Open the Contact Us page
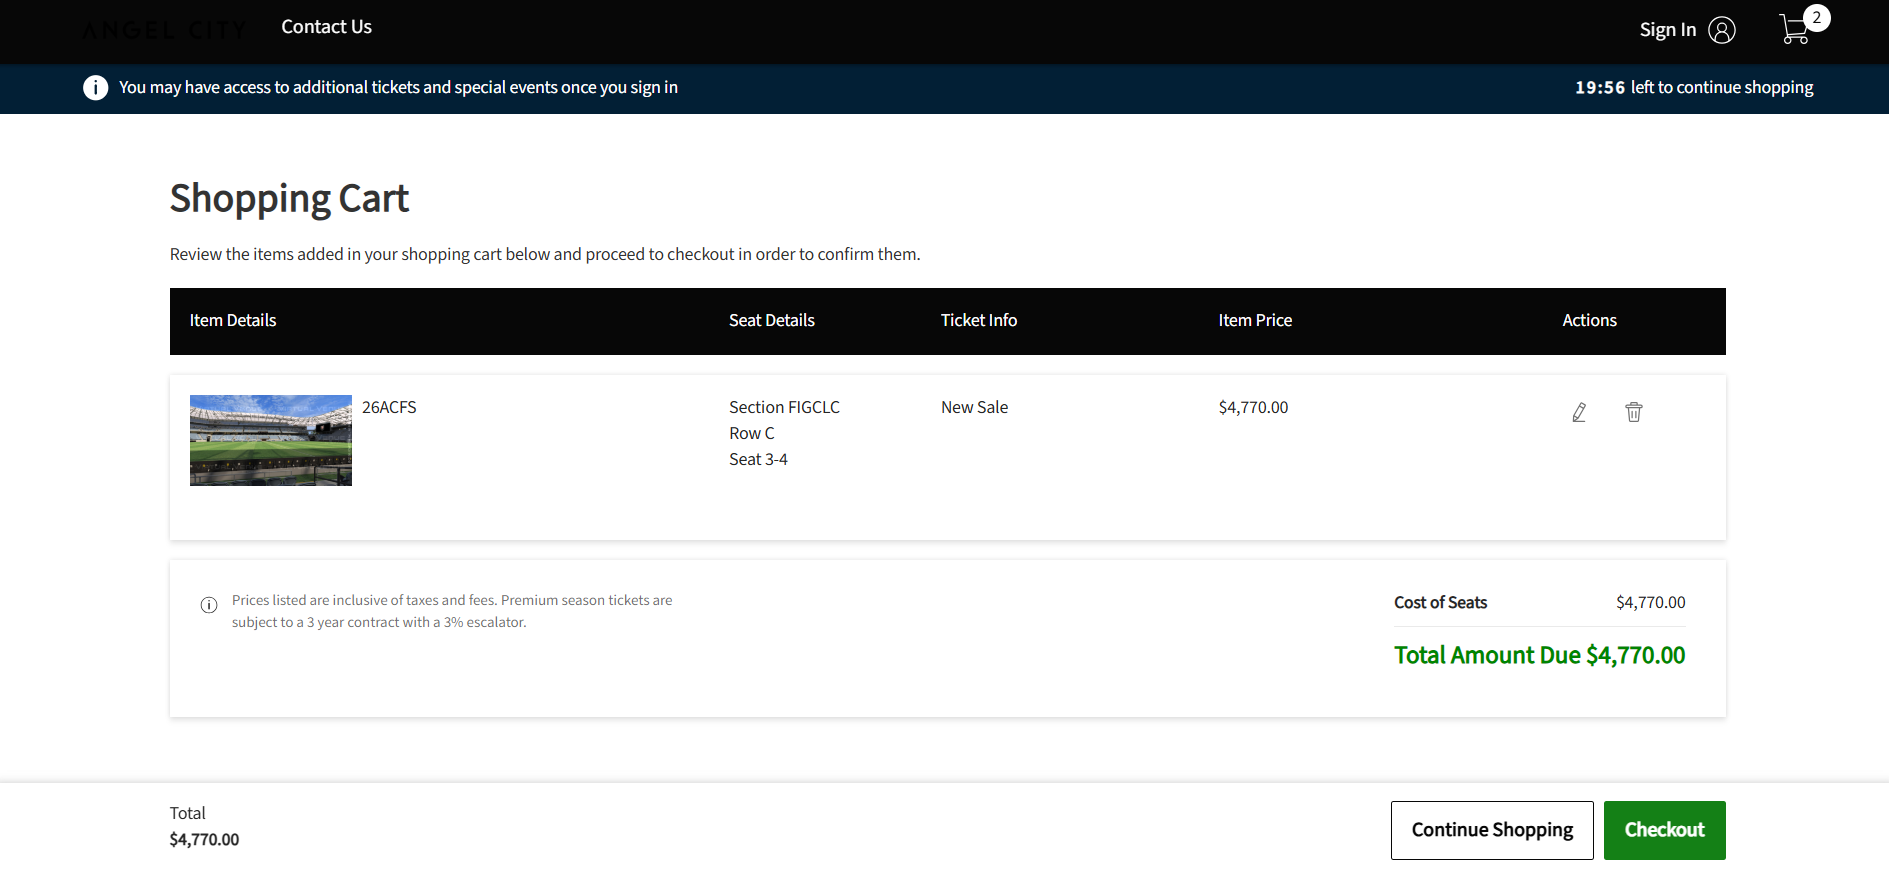Screen dimensions: 1889x873 click(x=326, y=27)
